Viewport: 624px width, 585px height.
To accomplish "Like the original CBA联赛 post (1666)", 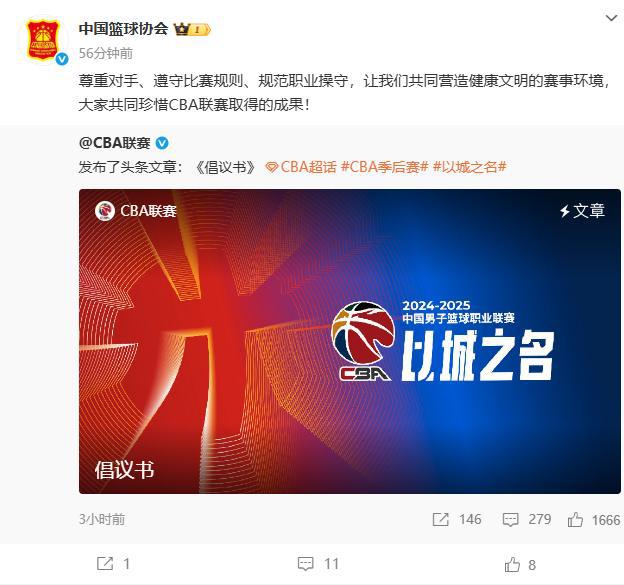I will 594,520.
